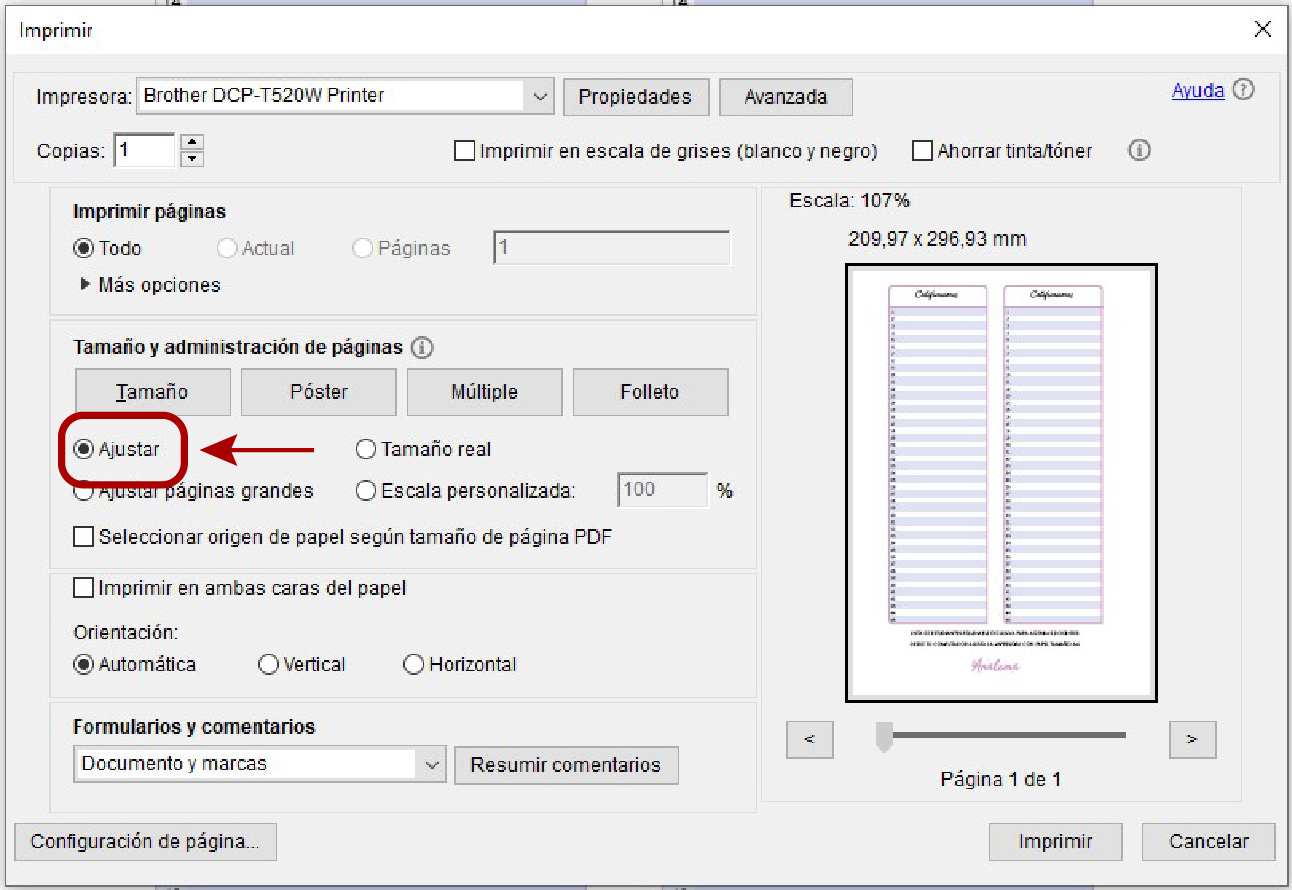
Task: Toggle Ahorrar tinta/tóner checkbox
Action: (922, 151)
